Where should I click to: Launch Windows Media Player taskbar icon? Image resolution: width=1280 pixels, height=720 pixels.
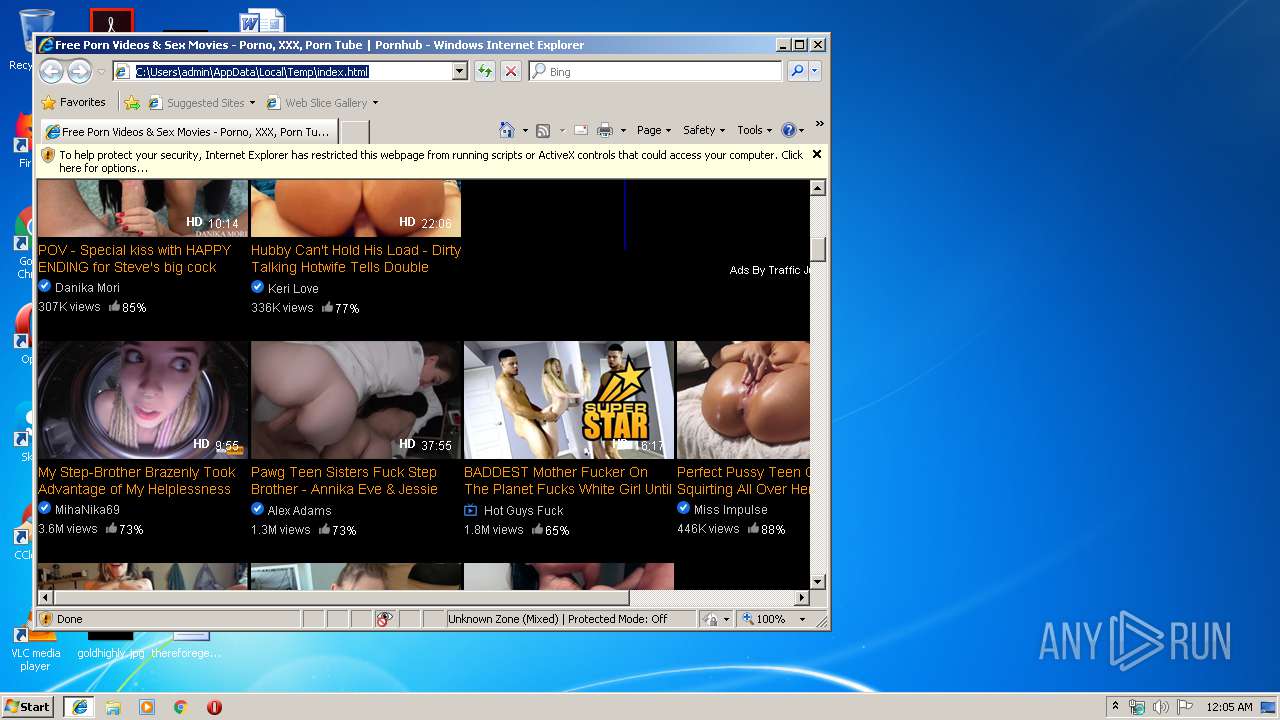coord(147,707)
